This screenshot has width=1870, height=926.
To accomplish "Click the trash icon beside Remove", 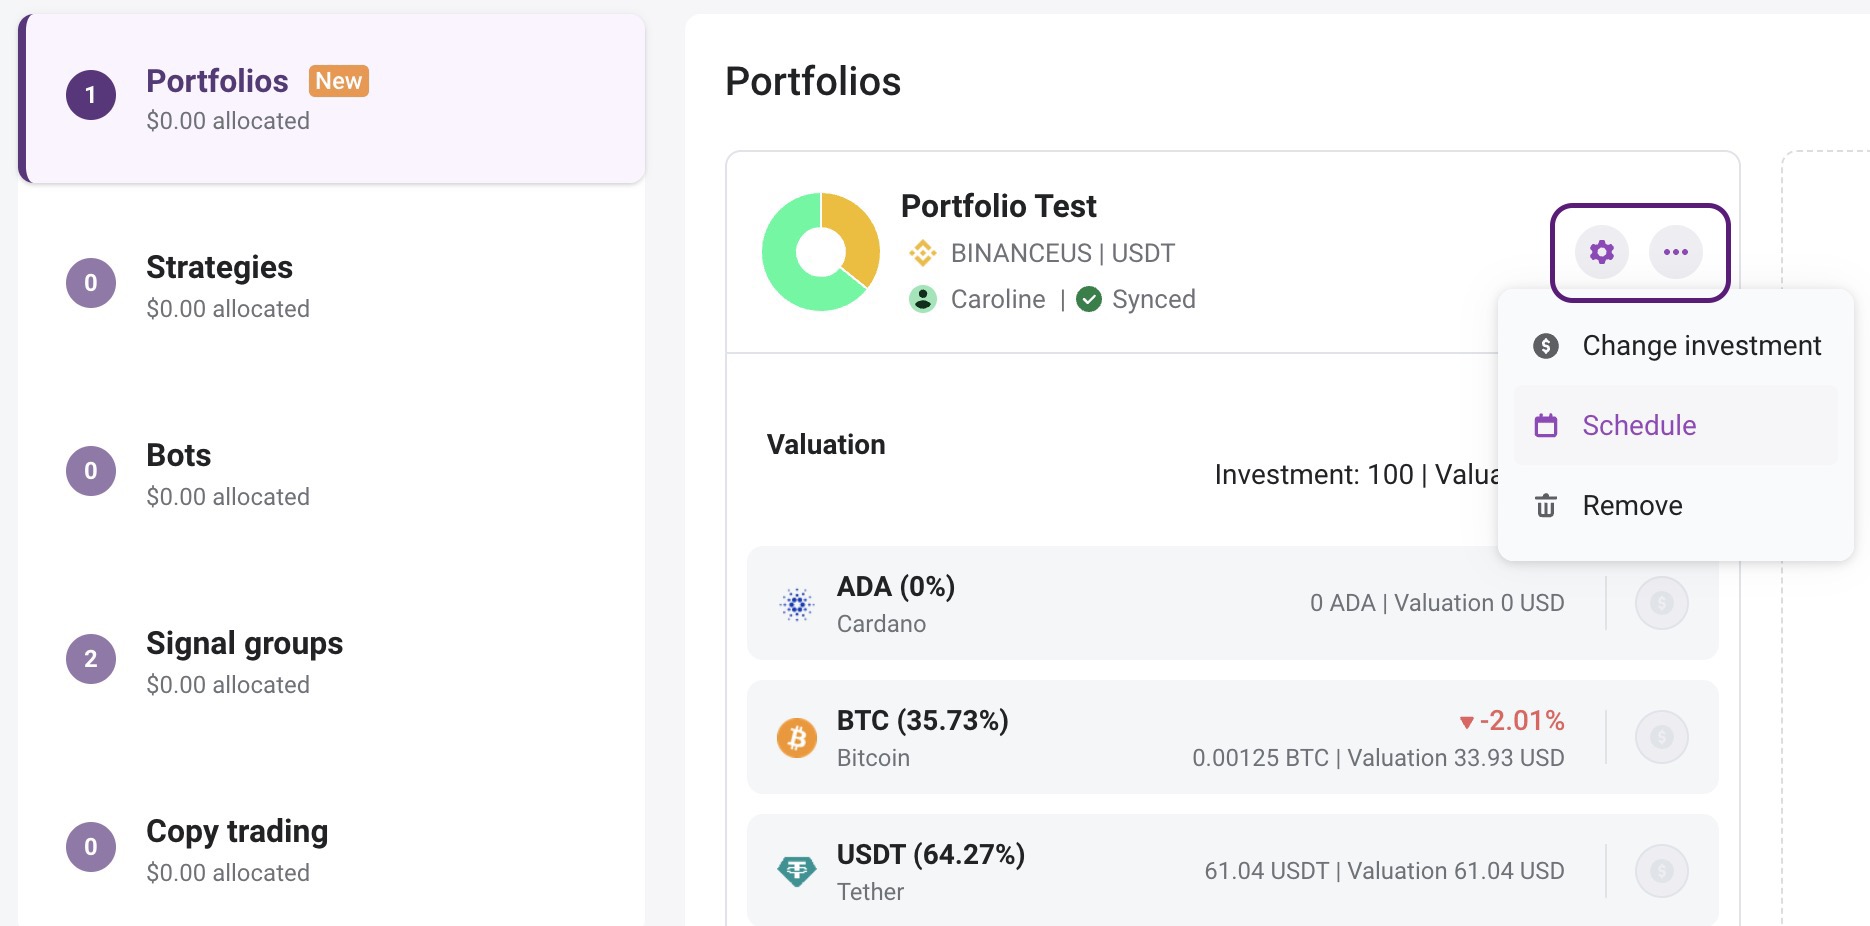I will [1546, 506].
